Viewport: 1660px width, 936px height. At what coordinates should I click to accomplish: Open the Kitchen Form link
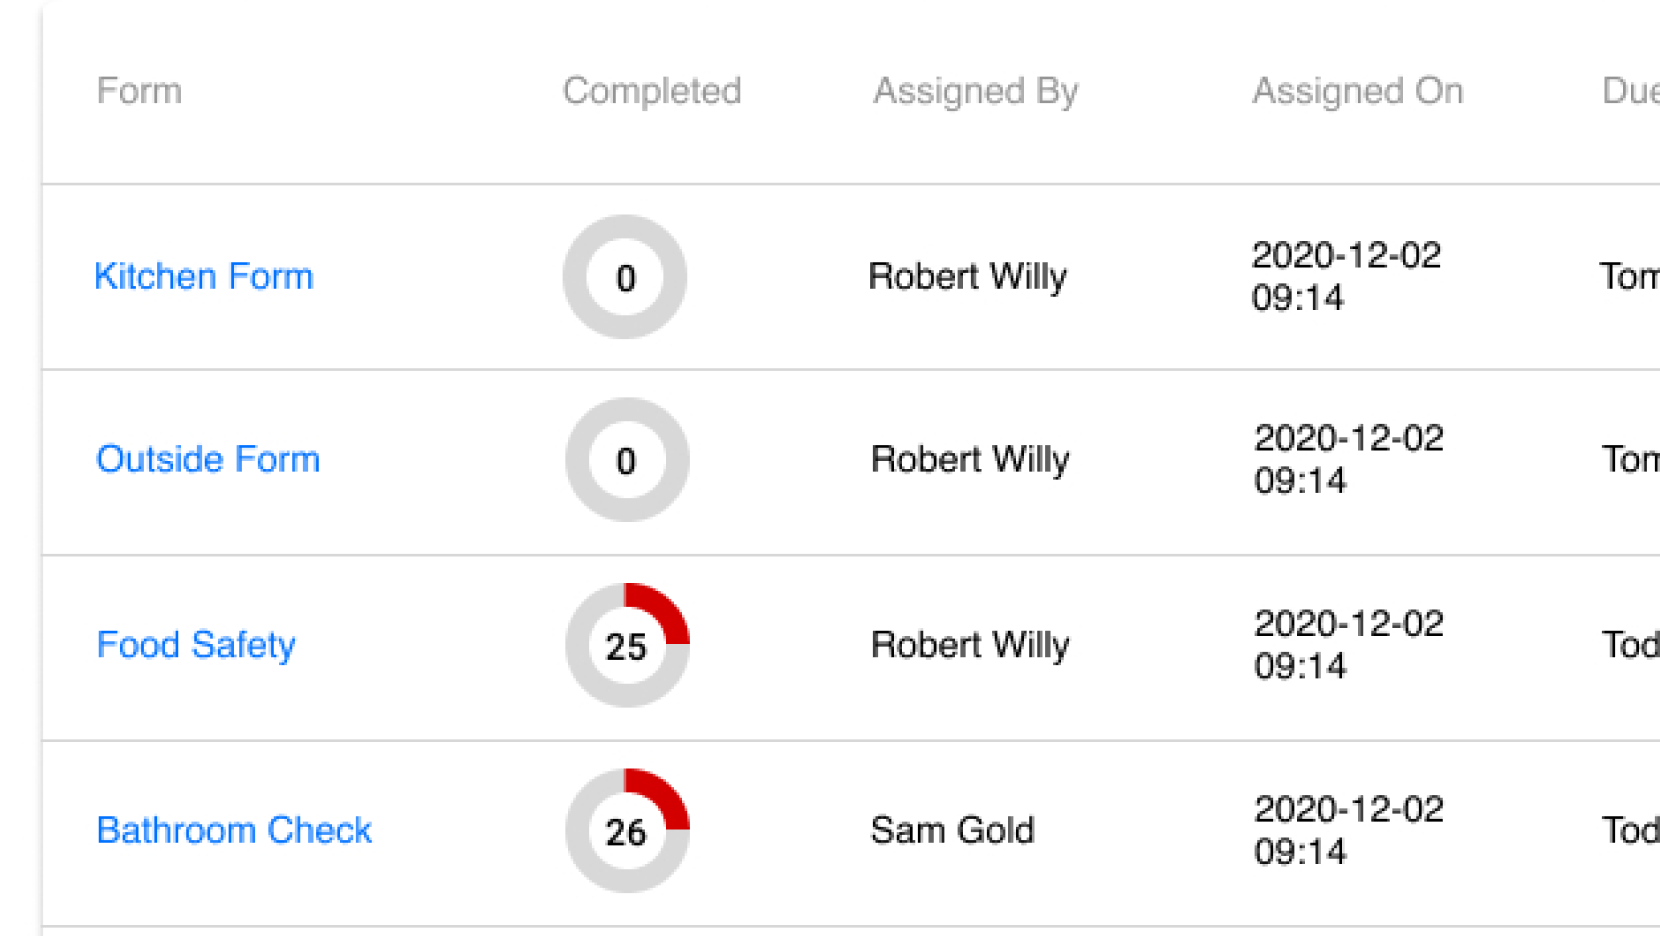(203, 276)
